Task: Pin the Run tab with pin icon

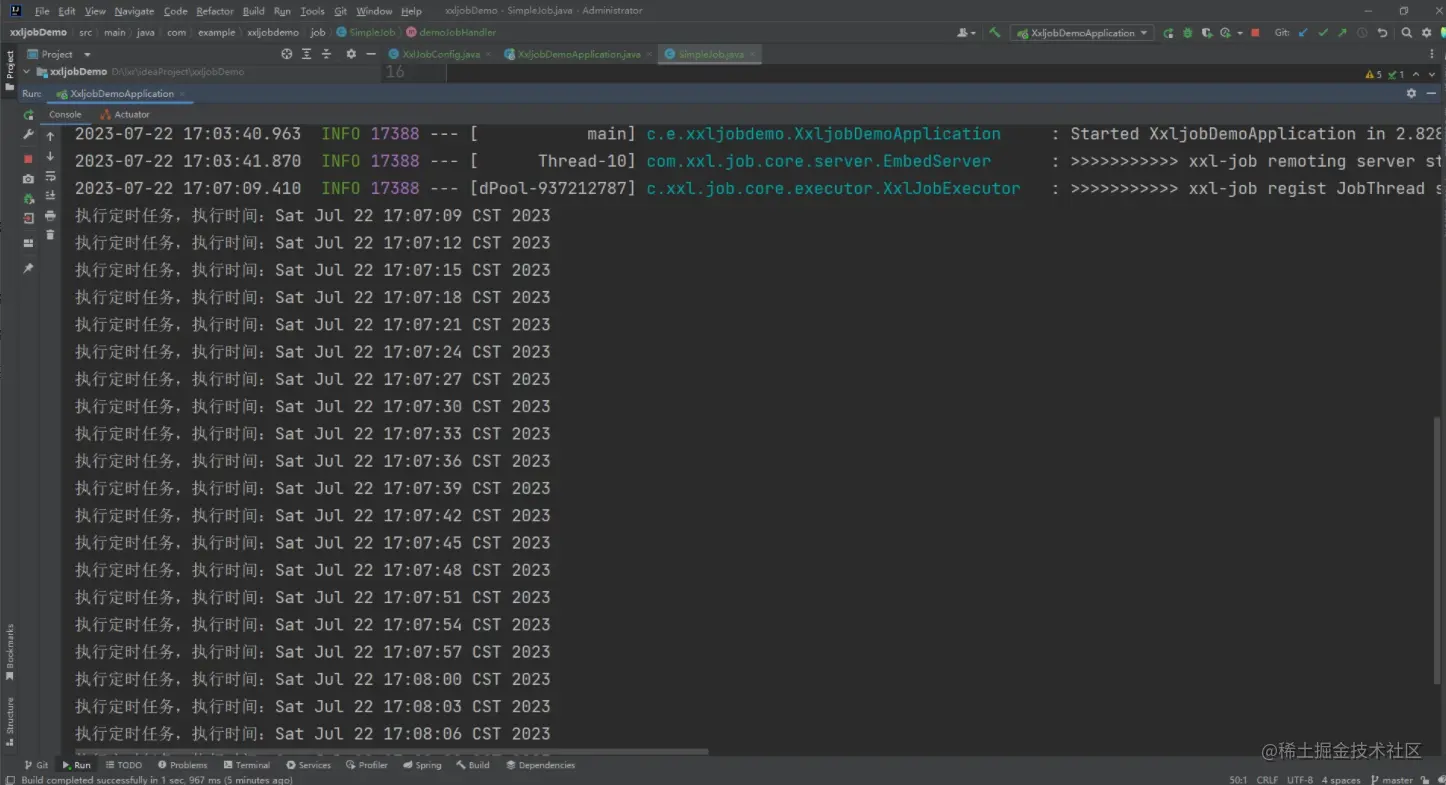Action: click(28, 268)
